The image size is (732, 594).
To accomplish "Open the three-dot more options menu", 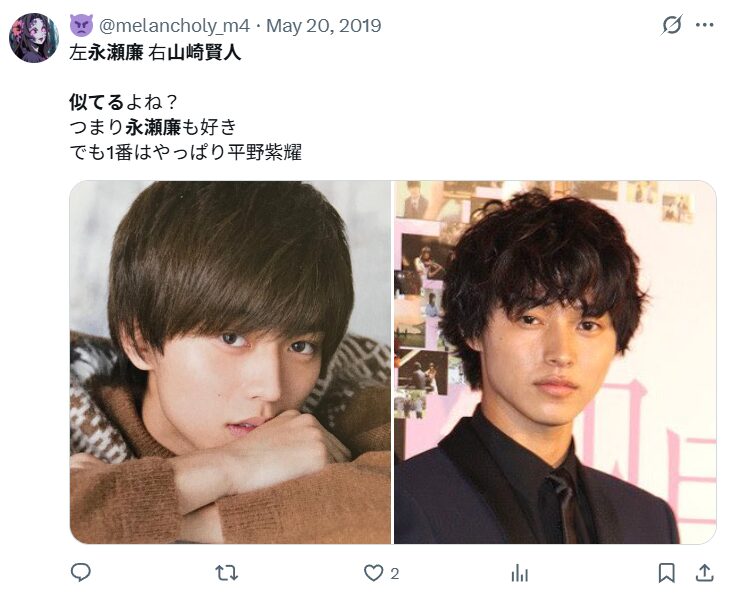I will coord(704,25).
